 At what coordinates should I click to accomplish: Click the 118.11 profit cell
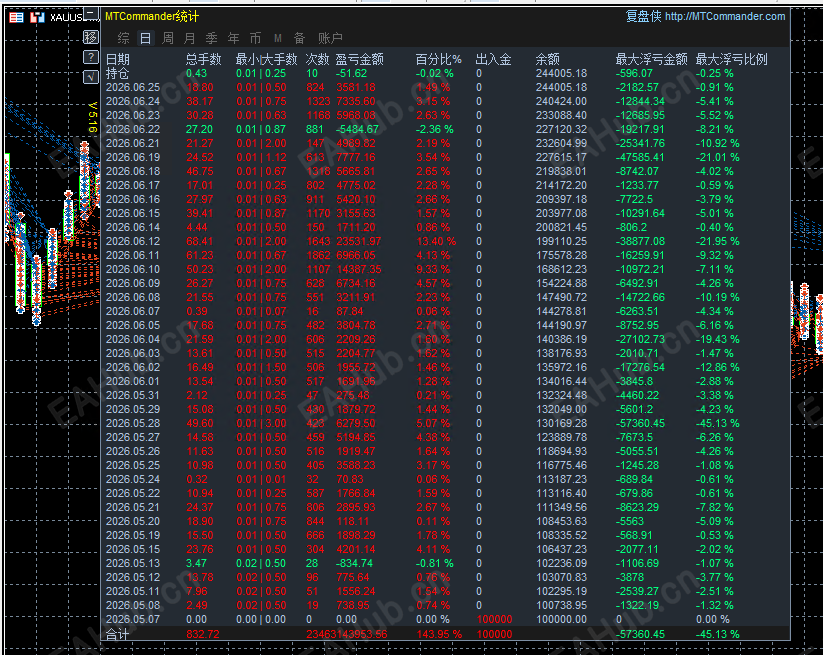[x=353, y=521]
